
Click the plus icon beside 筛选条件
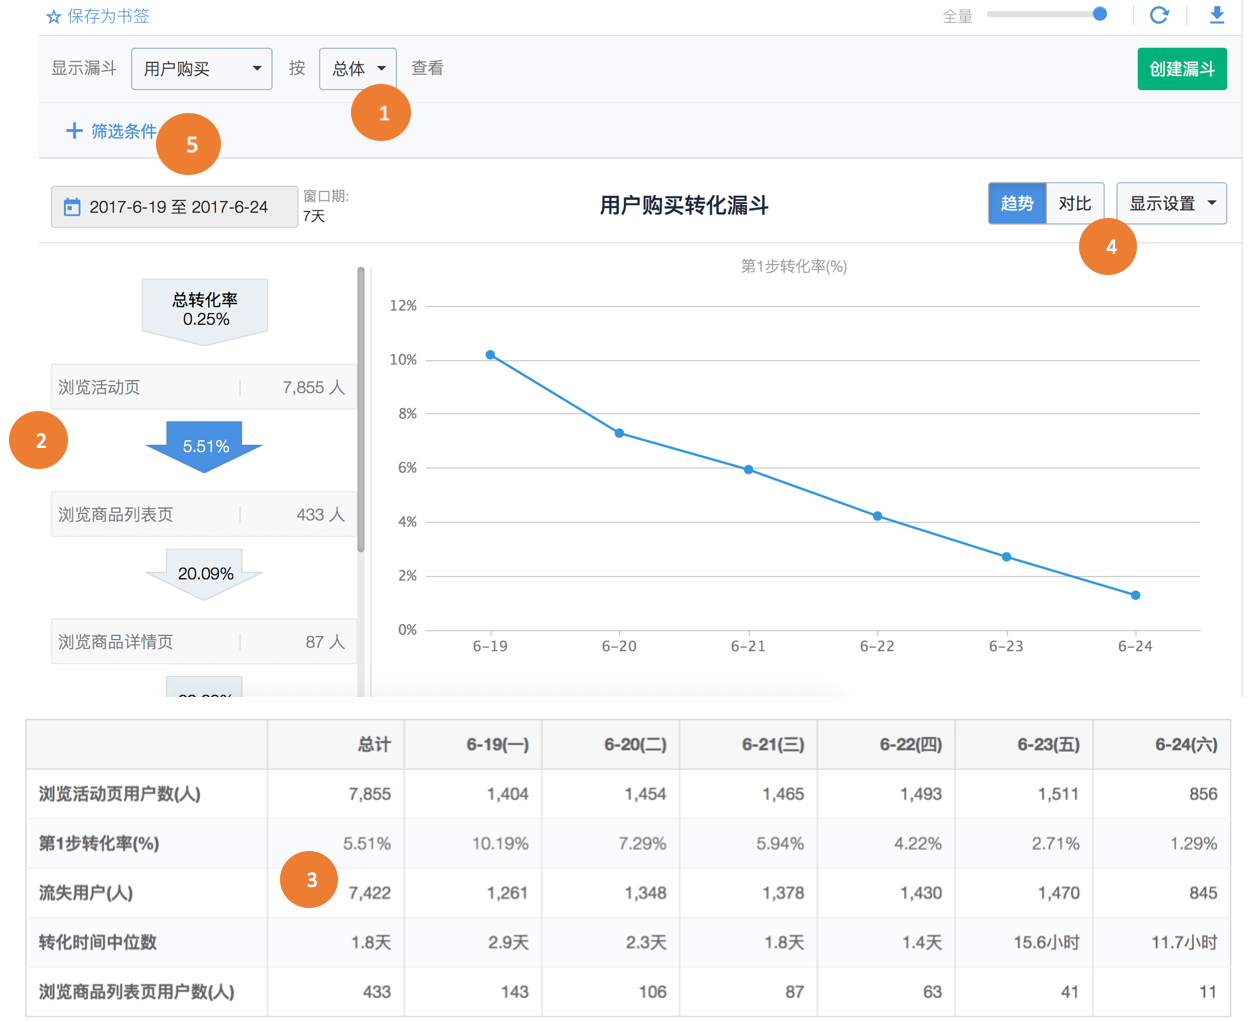74,131
